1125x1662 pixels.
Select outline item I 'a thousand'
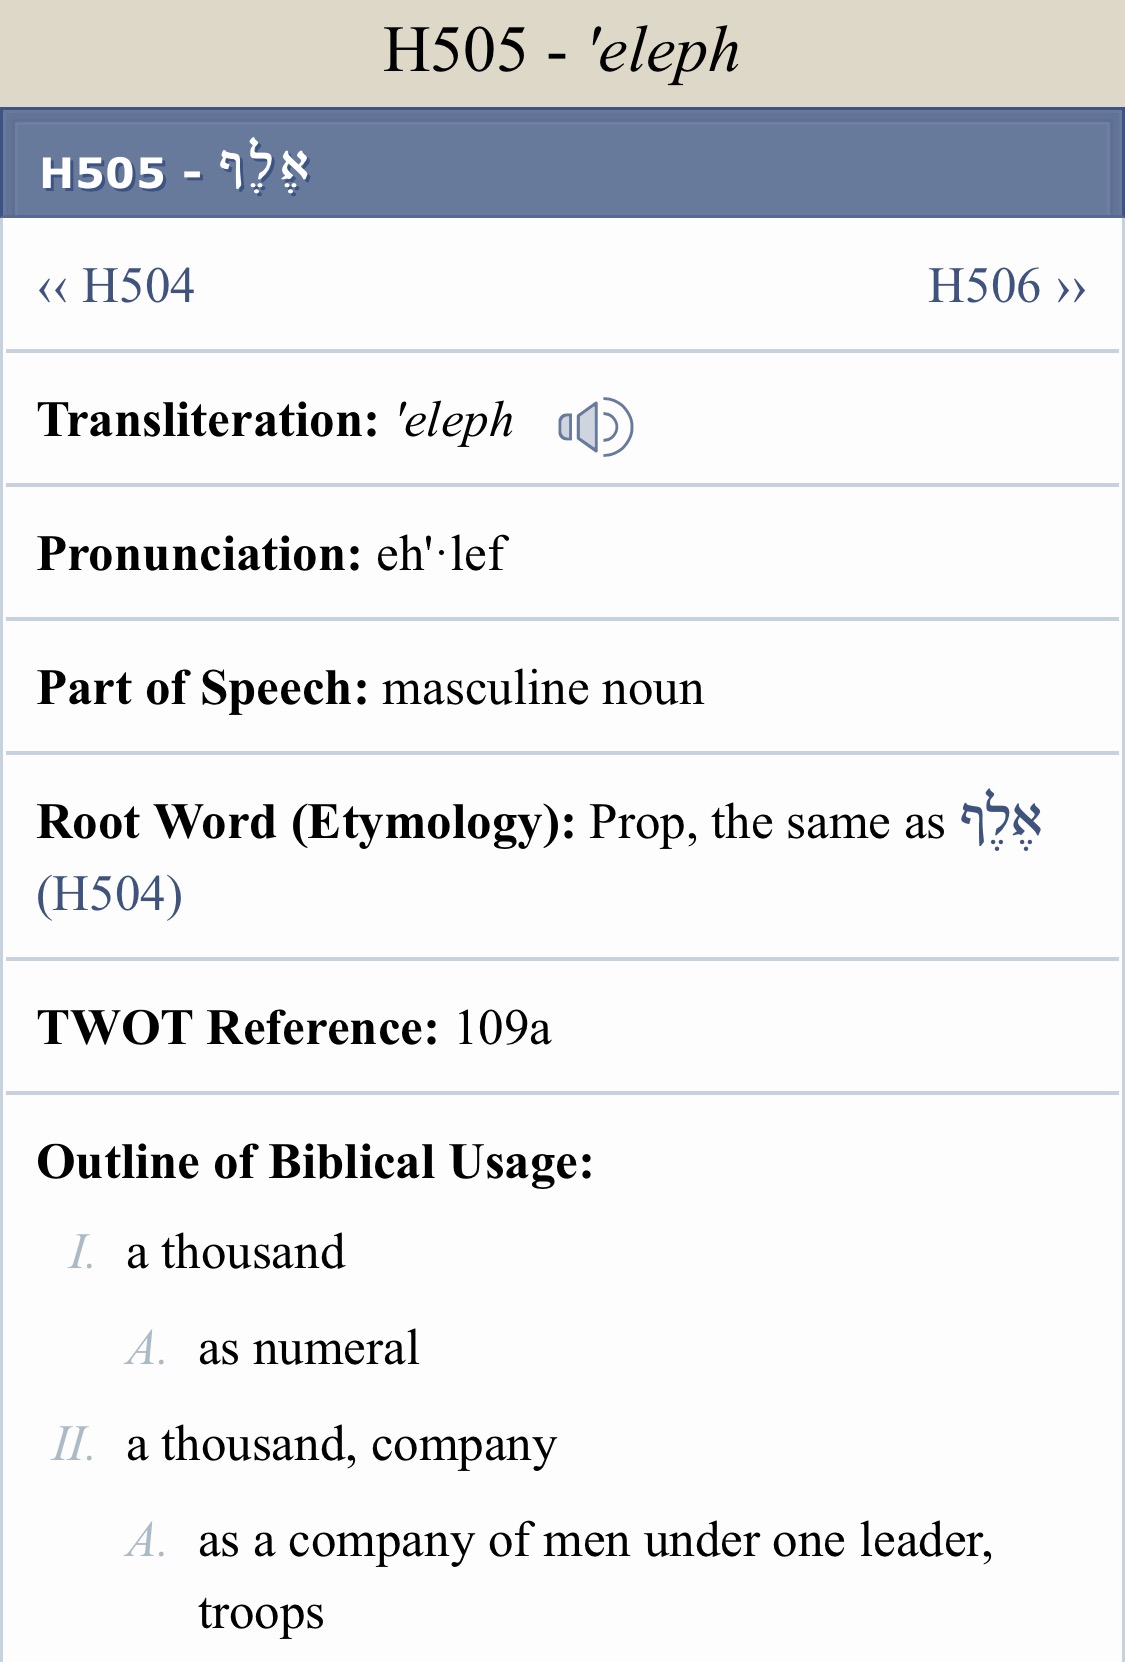click(x=236, y=1252)
